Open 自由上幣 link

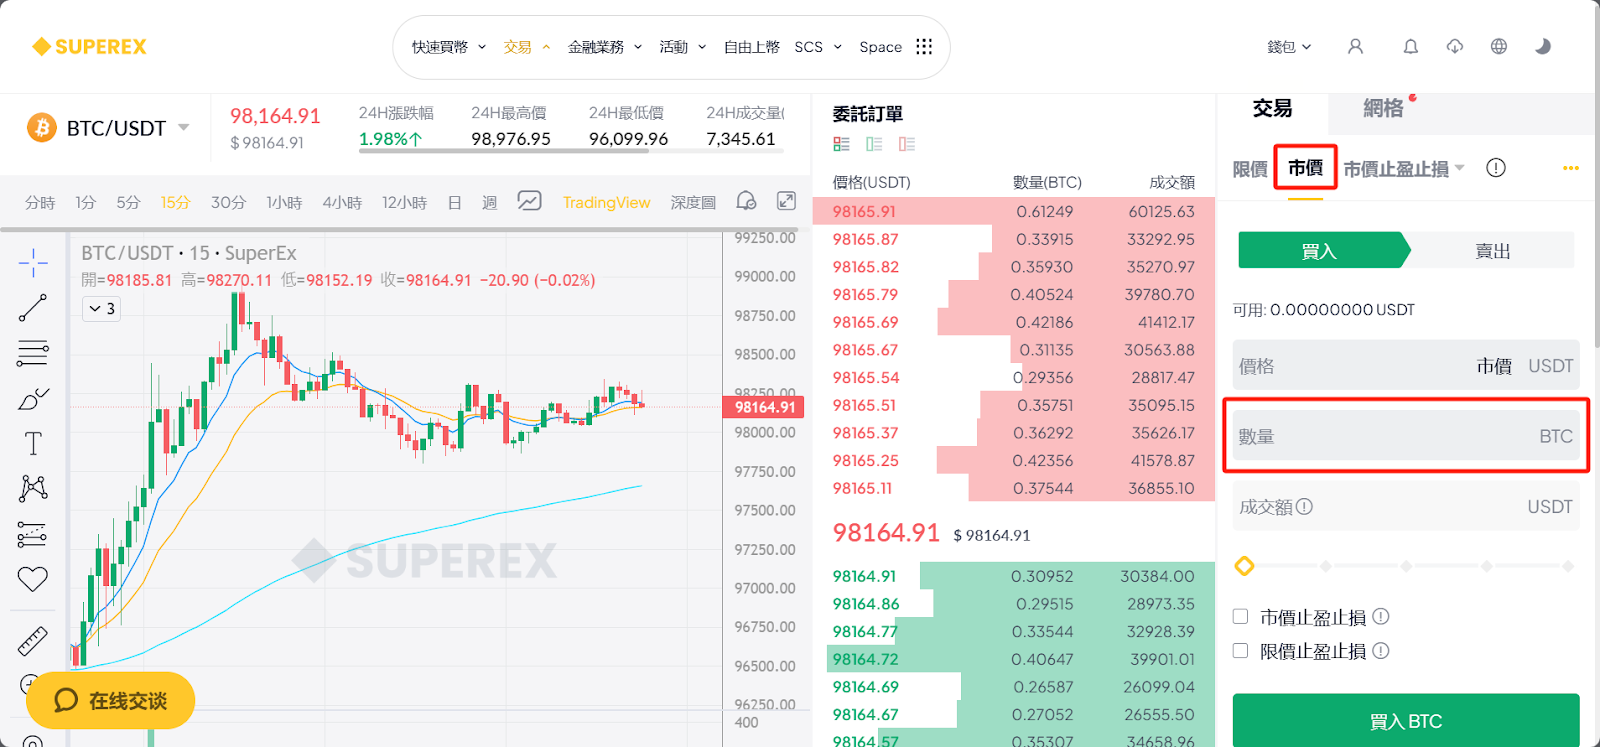pyautogui.click(x=751, y=47)
